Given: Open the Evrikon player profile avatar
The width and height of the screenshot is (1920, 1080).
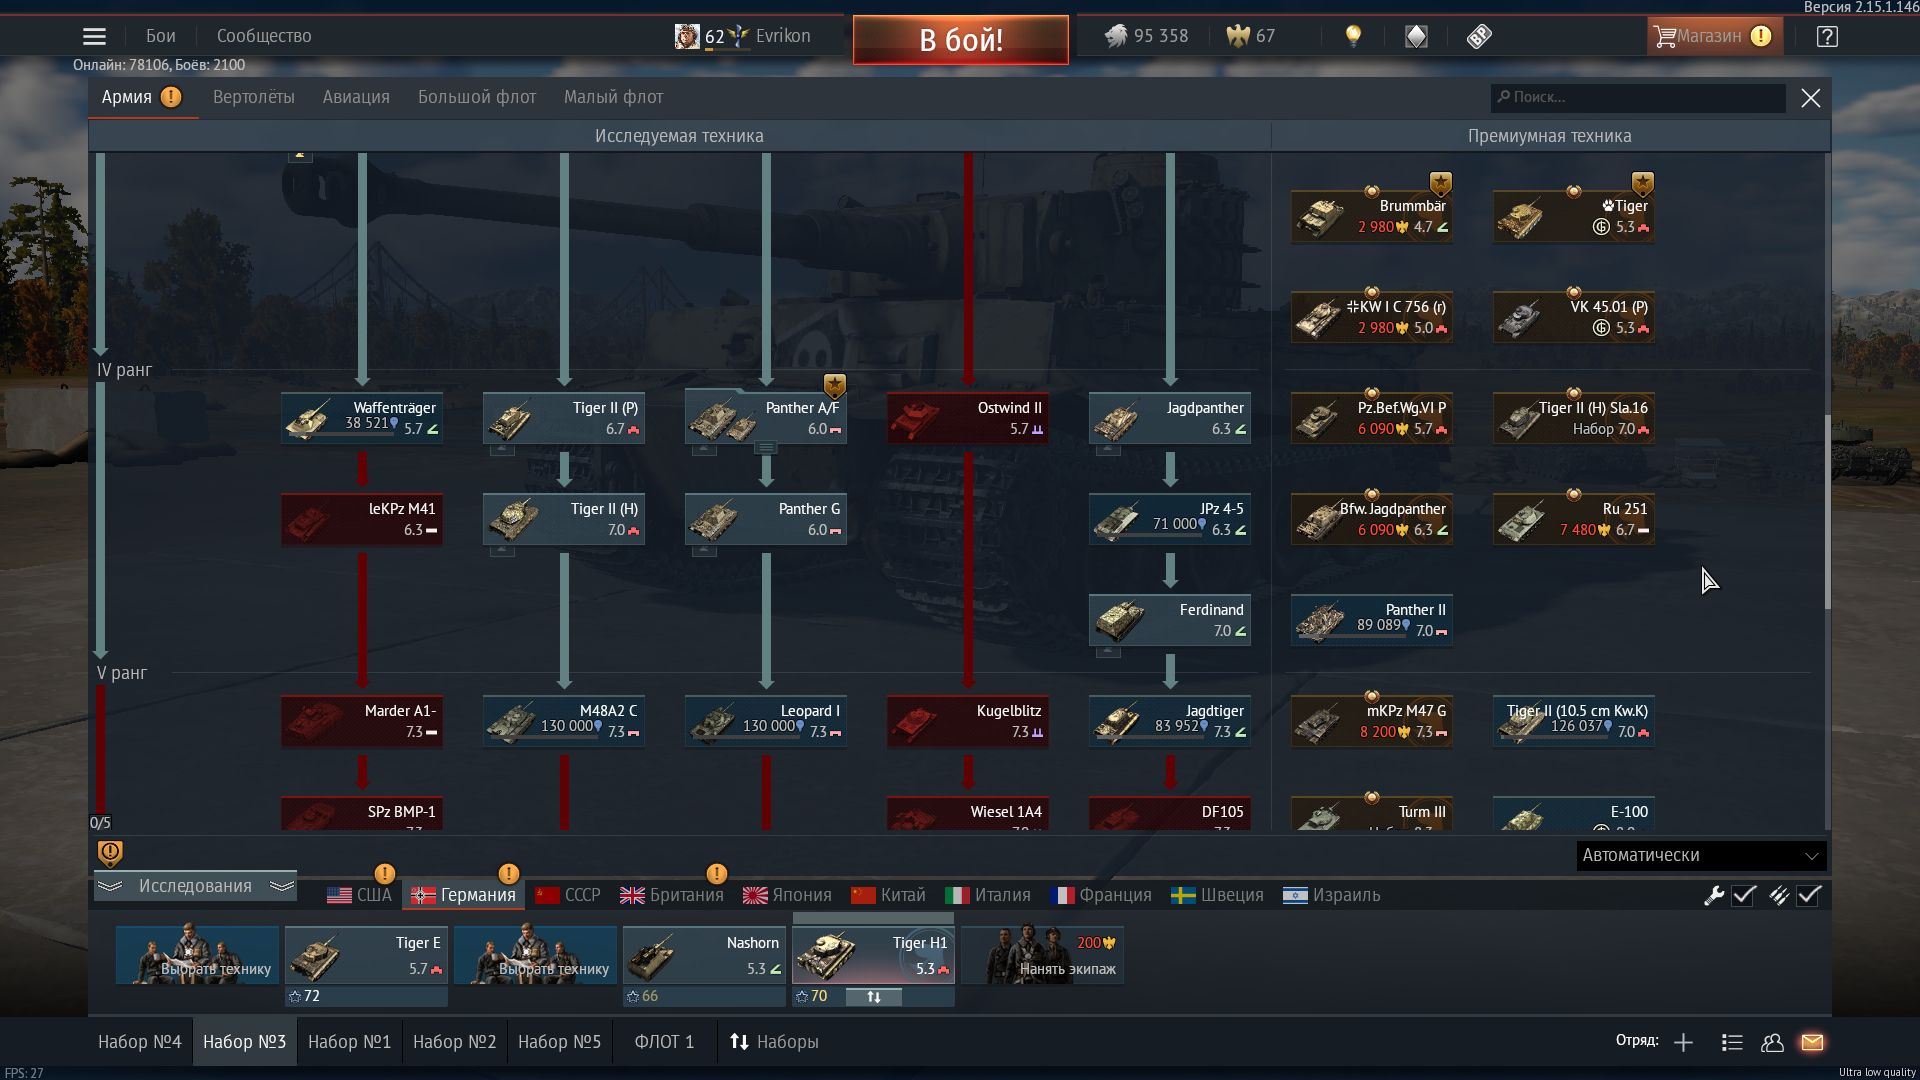Looking at the screenshot, I should (x=687, y=37).
